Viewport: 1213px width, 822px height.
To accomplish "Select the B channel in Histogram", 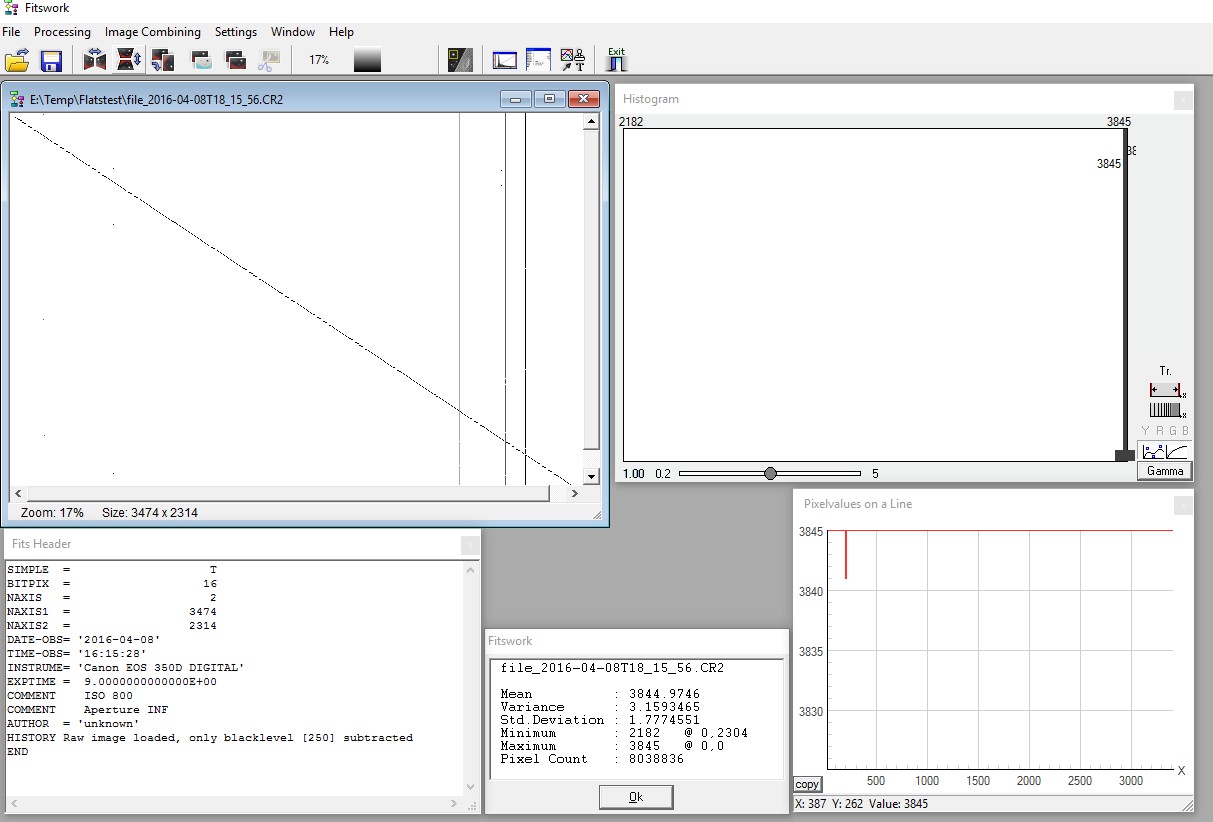I will click(x=1185, y=431).
